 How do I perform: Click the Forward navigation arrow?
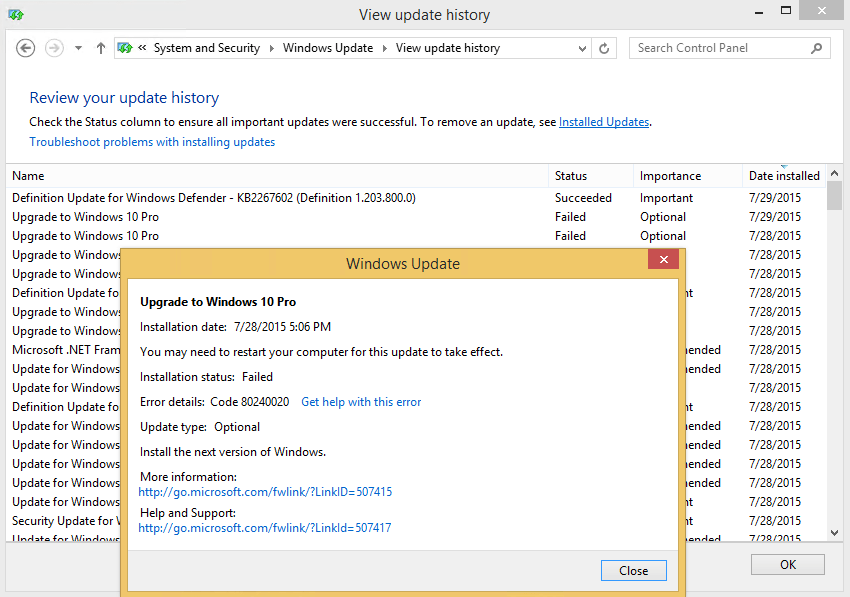click(x=54, y=48)
